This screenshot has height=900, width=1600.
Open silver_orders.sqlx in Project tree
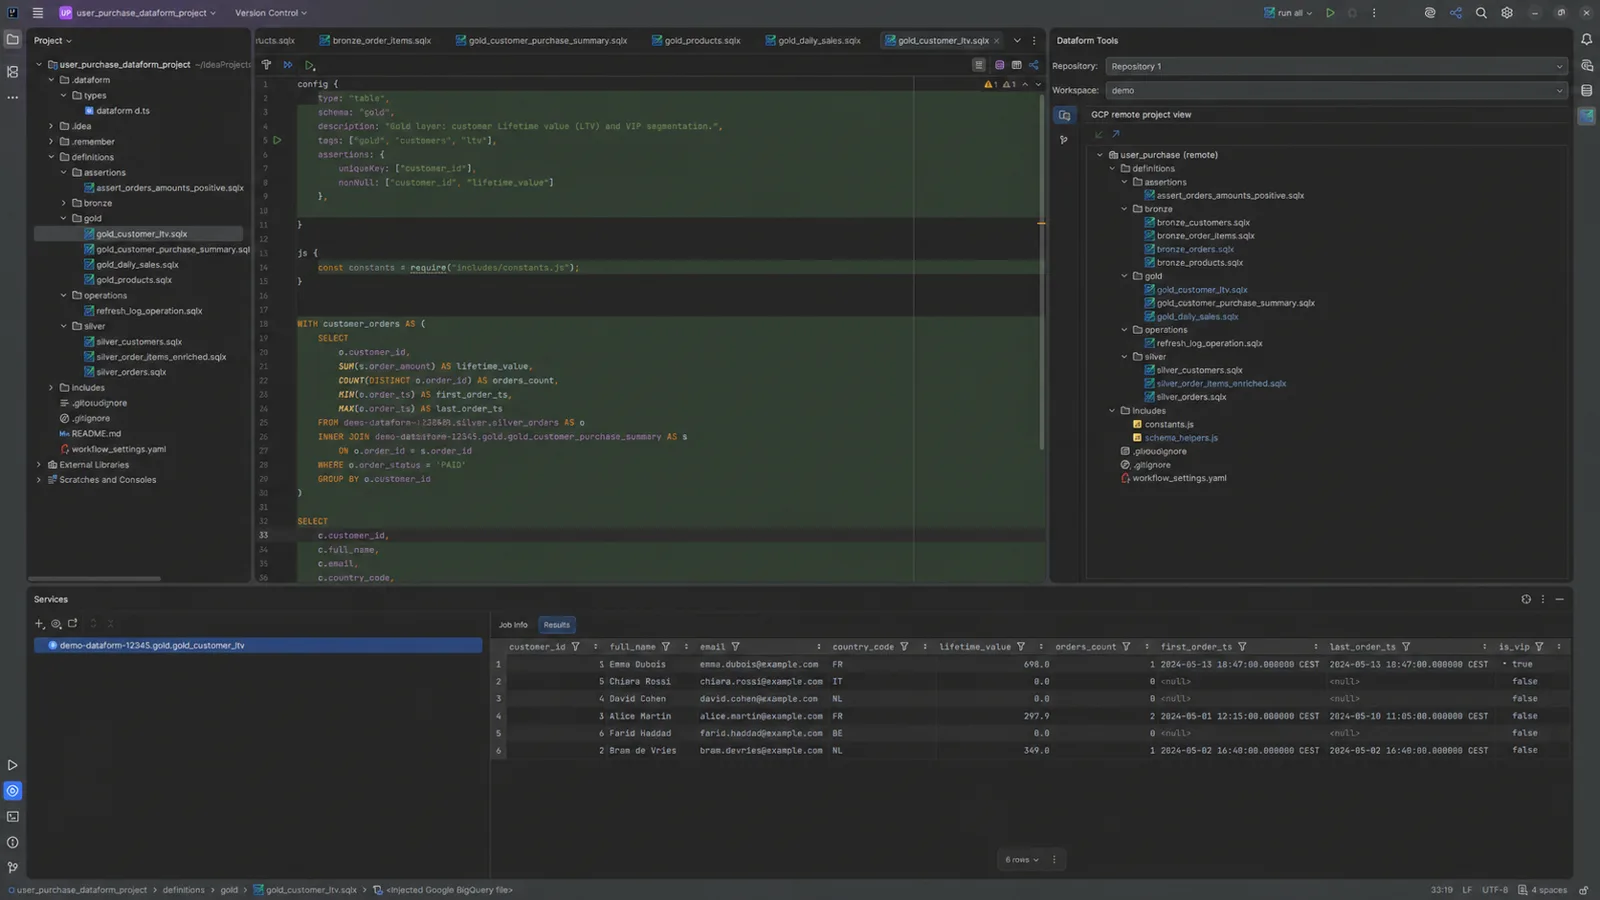131,372
